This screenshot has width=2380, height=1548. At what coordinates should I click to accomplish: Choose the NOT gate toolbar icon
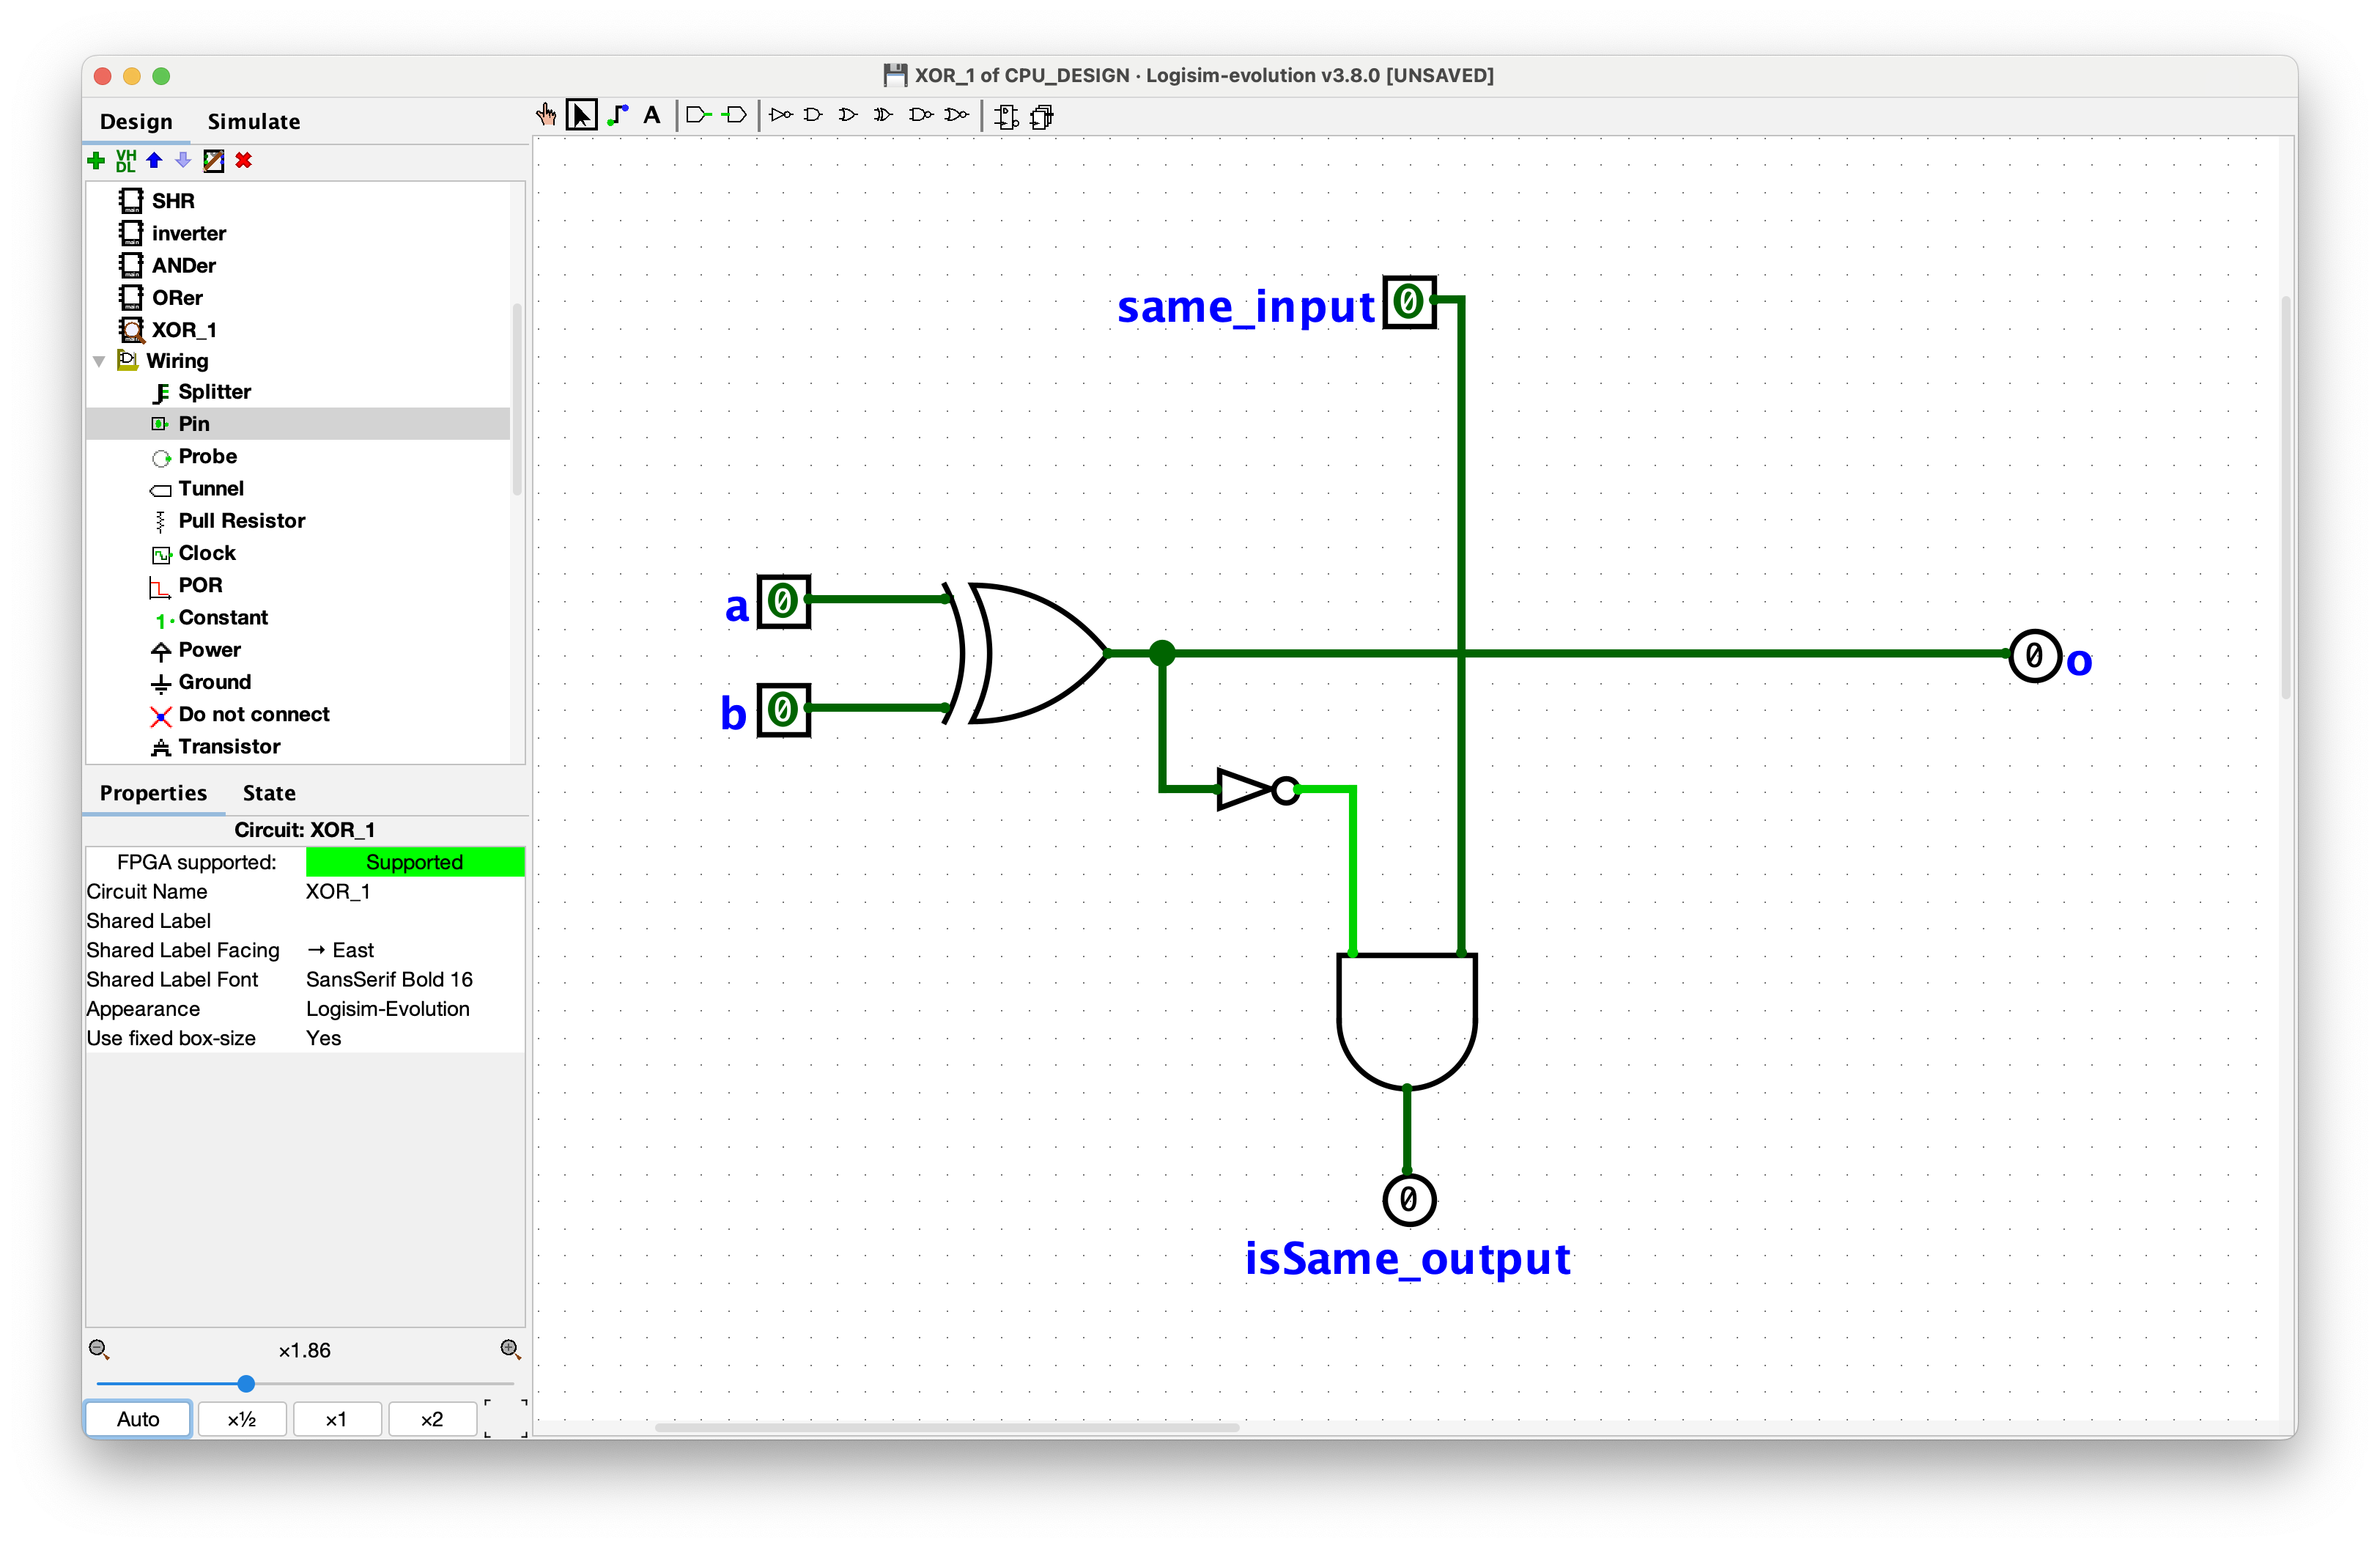point(781,115)
